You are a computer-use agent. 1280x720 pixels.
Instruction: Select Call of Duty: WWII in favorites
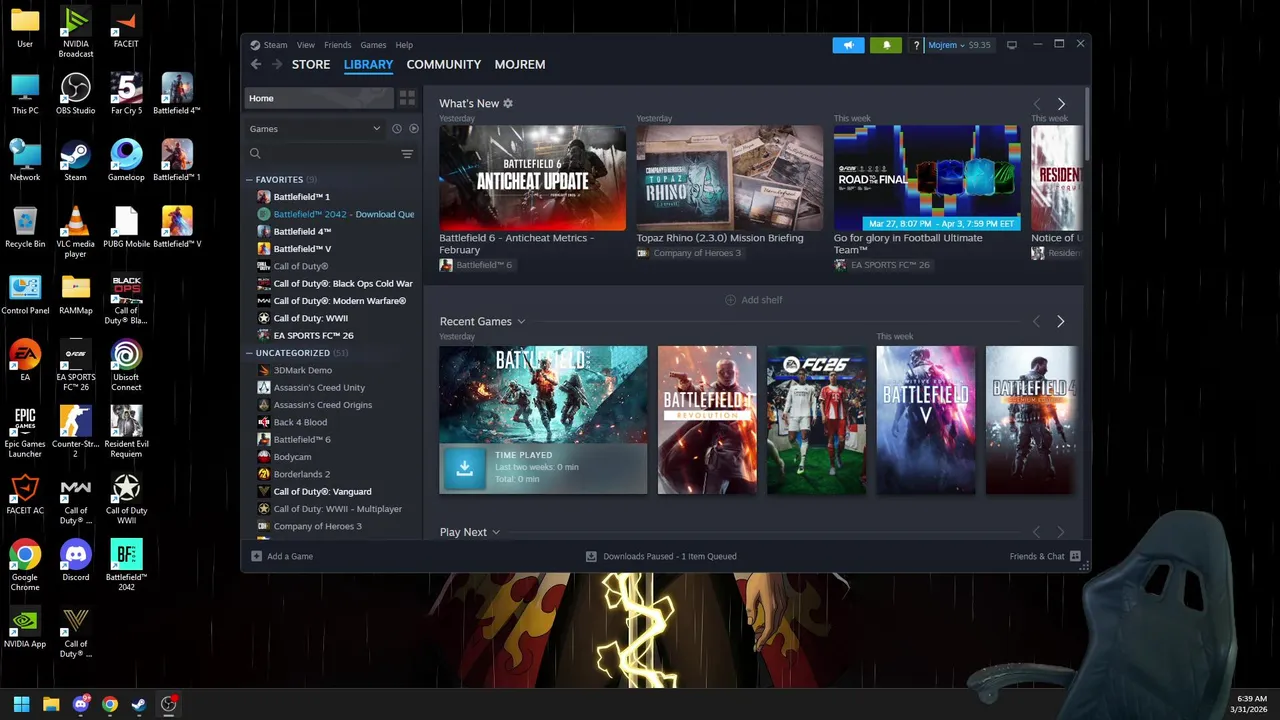[x=311, y=318]
